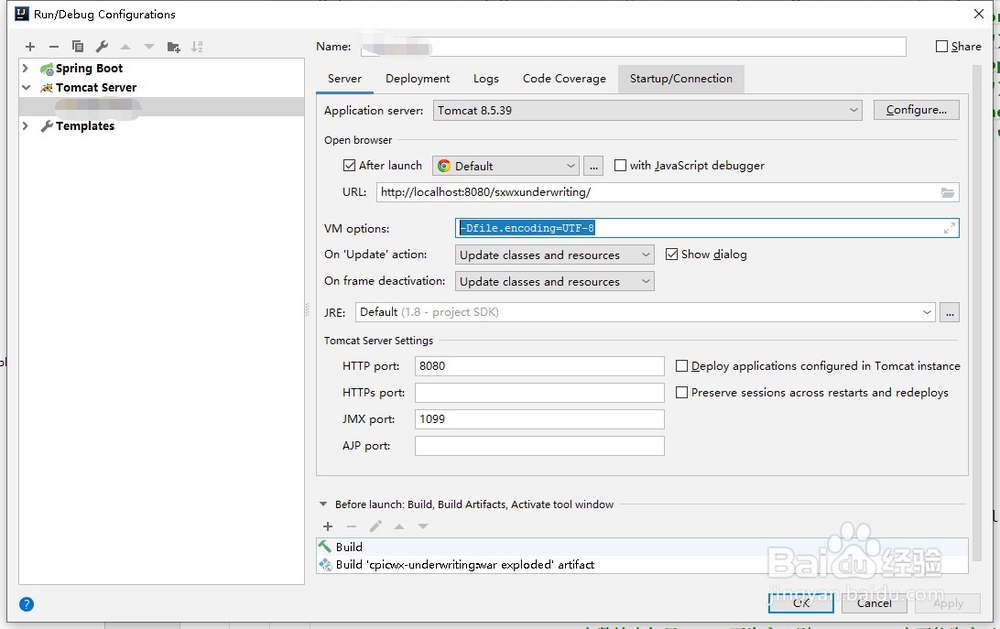The image size is (1000, 629).
Task: Expand the Templates tree node
Action: coord(26,126)
